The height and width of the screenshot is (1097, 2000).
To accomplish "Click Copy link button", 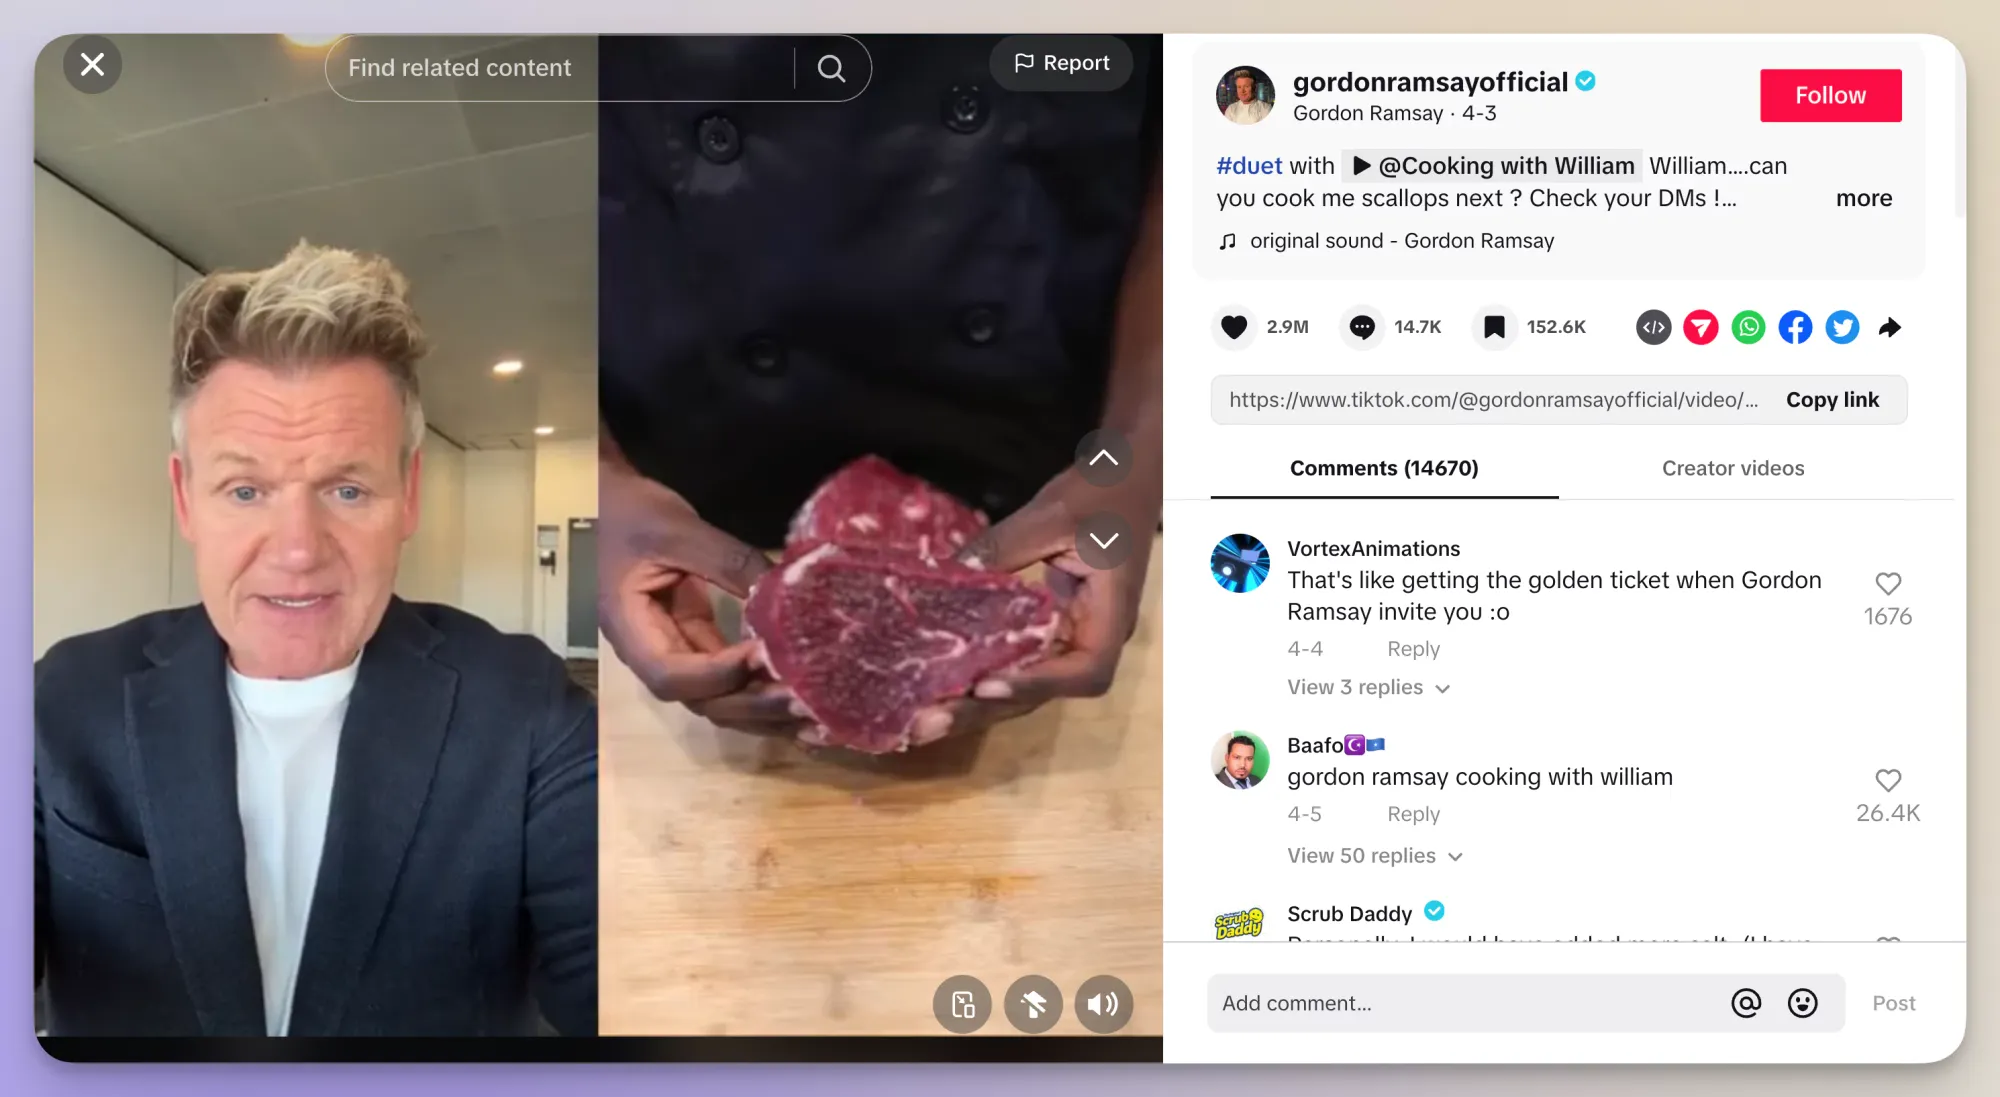I will [1831, 399].
